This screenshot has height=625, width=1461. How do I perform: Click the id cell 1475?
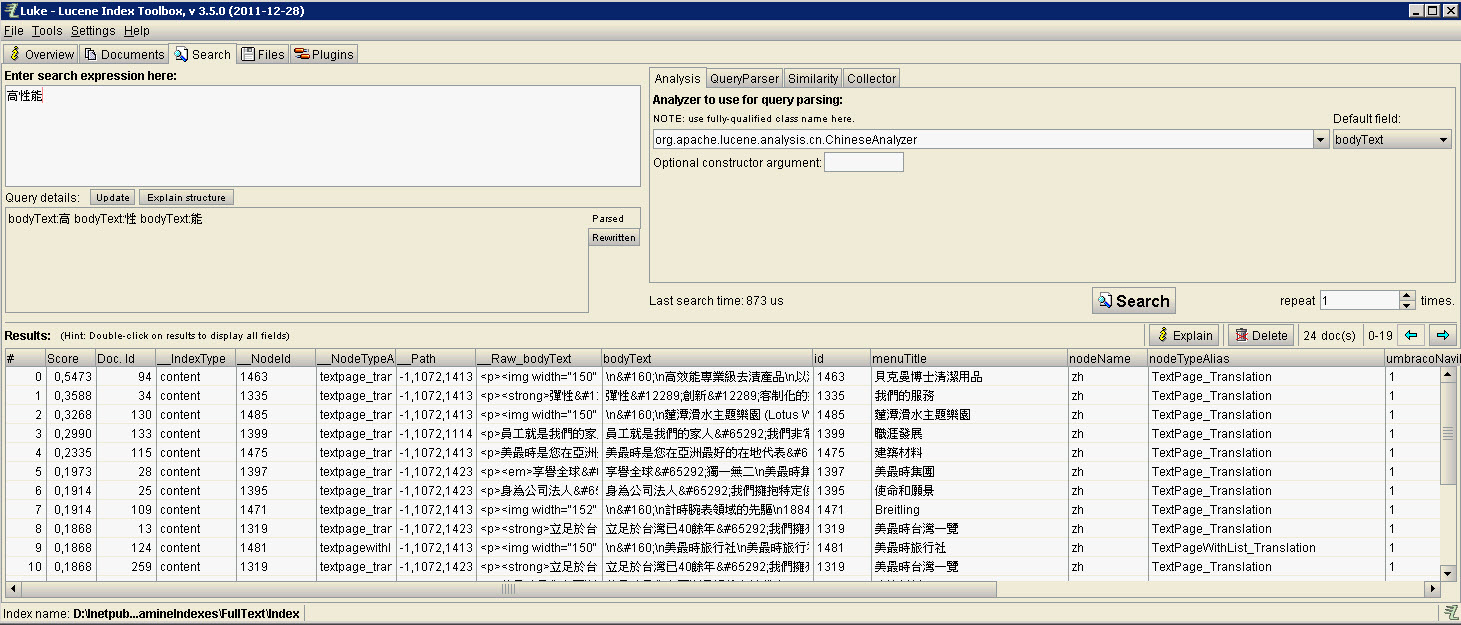[841, 453]
